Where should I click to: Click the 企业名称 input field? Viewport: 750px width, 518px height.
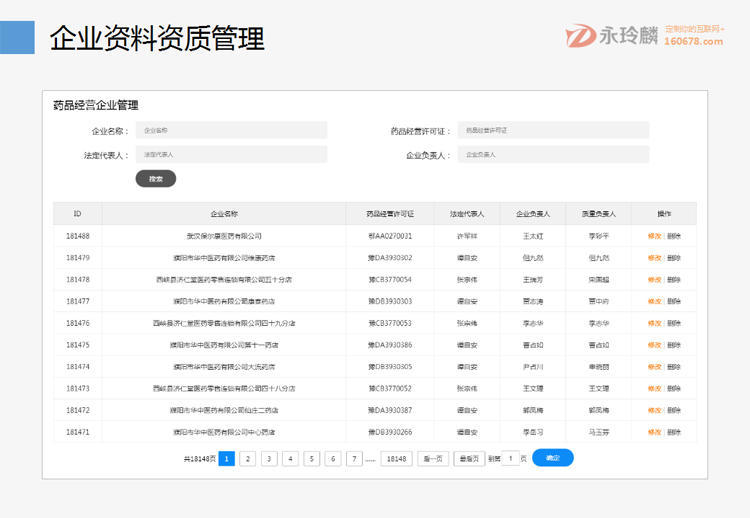pyautogui.click(x=230, y=130)
